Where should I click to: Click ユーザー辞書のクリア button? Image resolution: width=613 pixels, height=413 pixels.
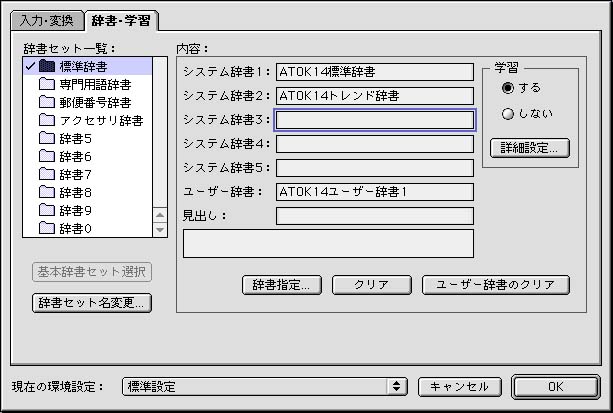496,285
